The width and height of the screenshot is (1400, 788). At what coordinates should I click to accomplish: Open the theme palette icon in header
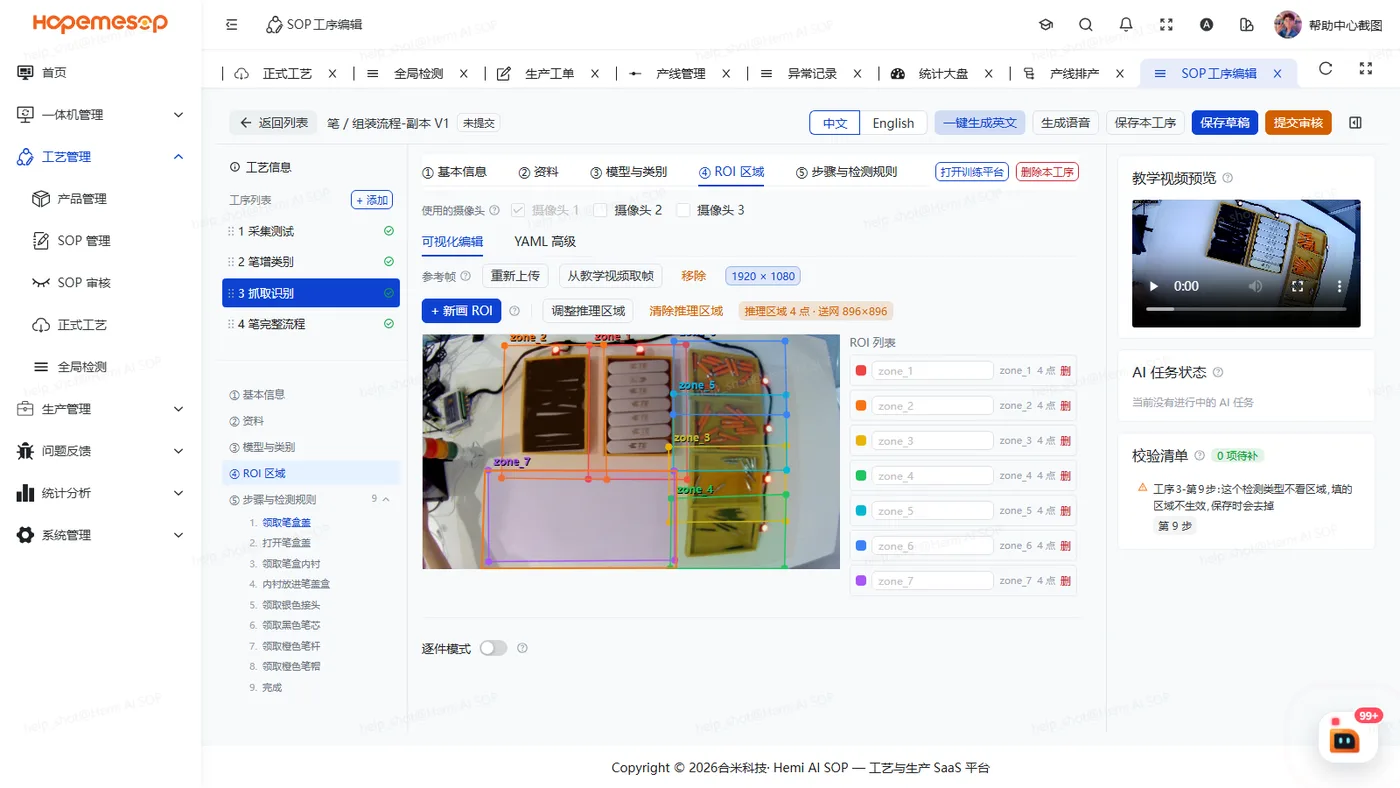tap(1246, 24)
